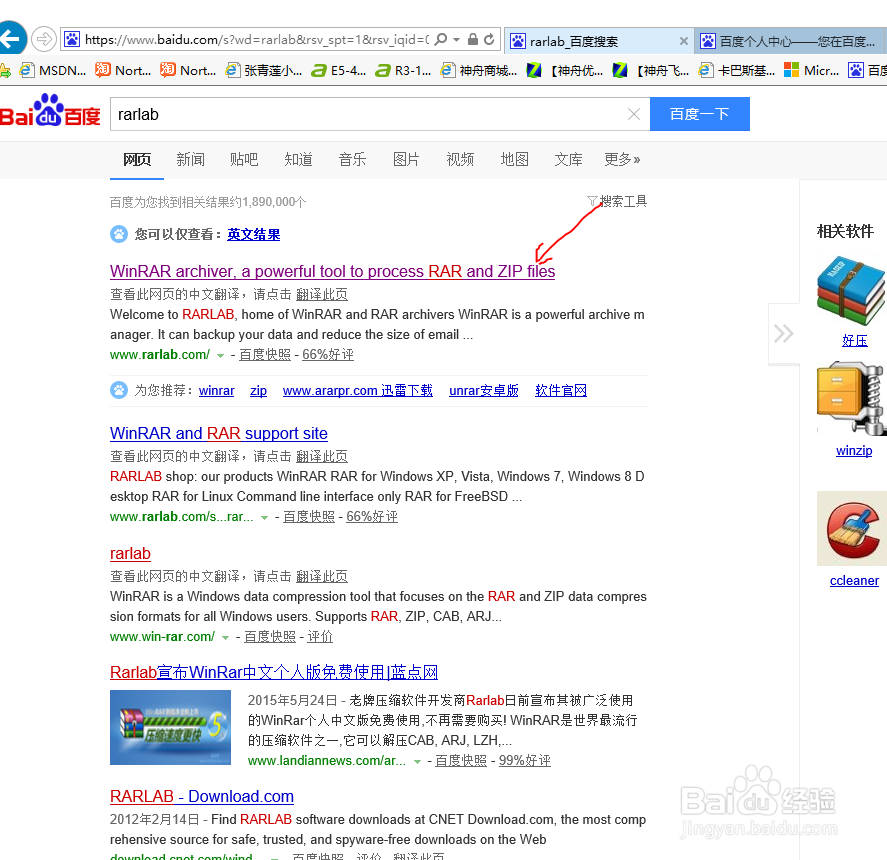This screenshot has height=860, width=887.
Task: Click the recommended zip link
Action: click(258, 390)
